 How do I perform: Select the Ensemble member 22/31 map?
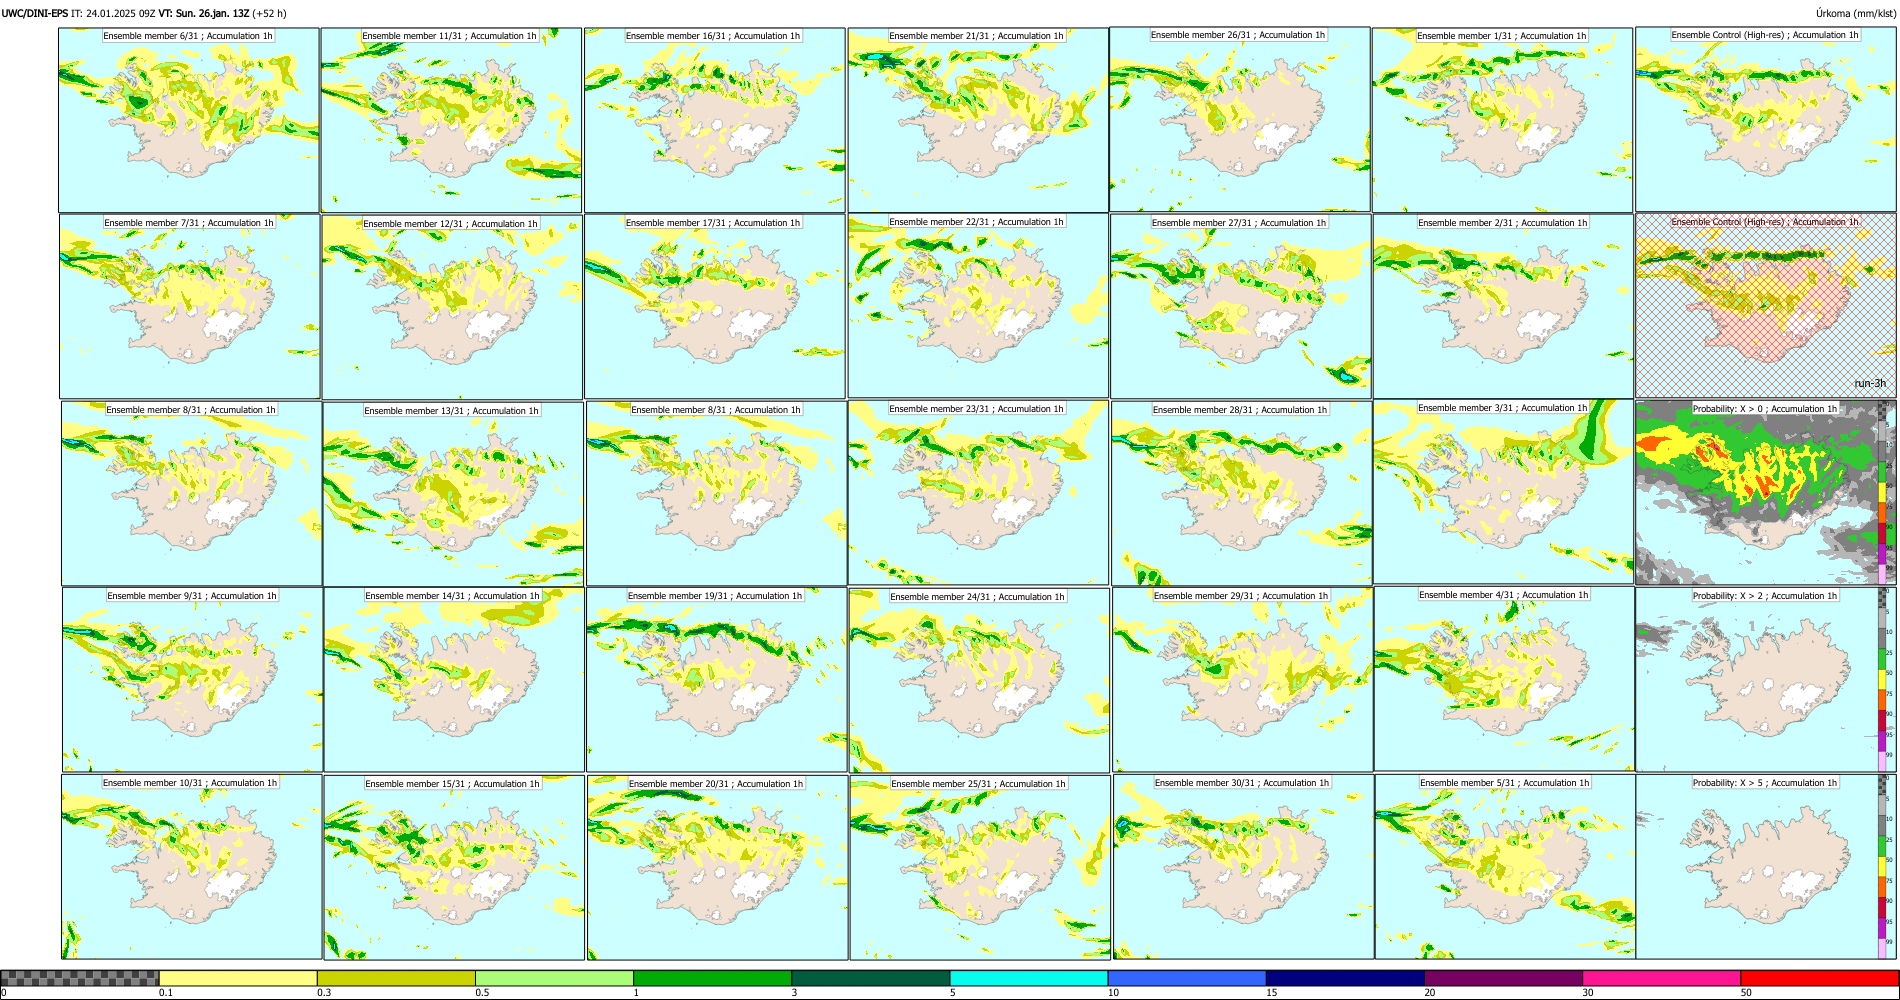pyautogui.click(x=978, y=306)
